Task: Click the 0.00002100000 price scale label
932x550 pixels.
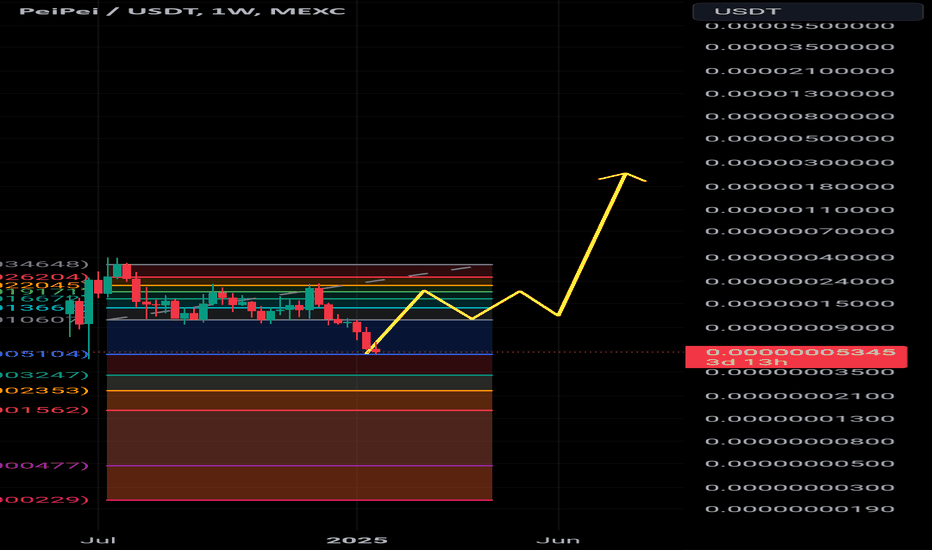Action: [x=799, y=71]
